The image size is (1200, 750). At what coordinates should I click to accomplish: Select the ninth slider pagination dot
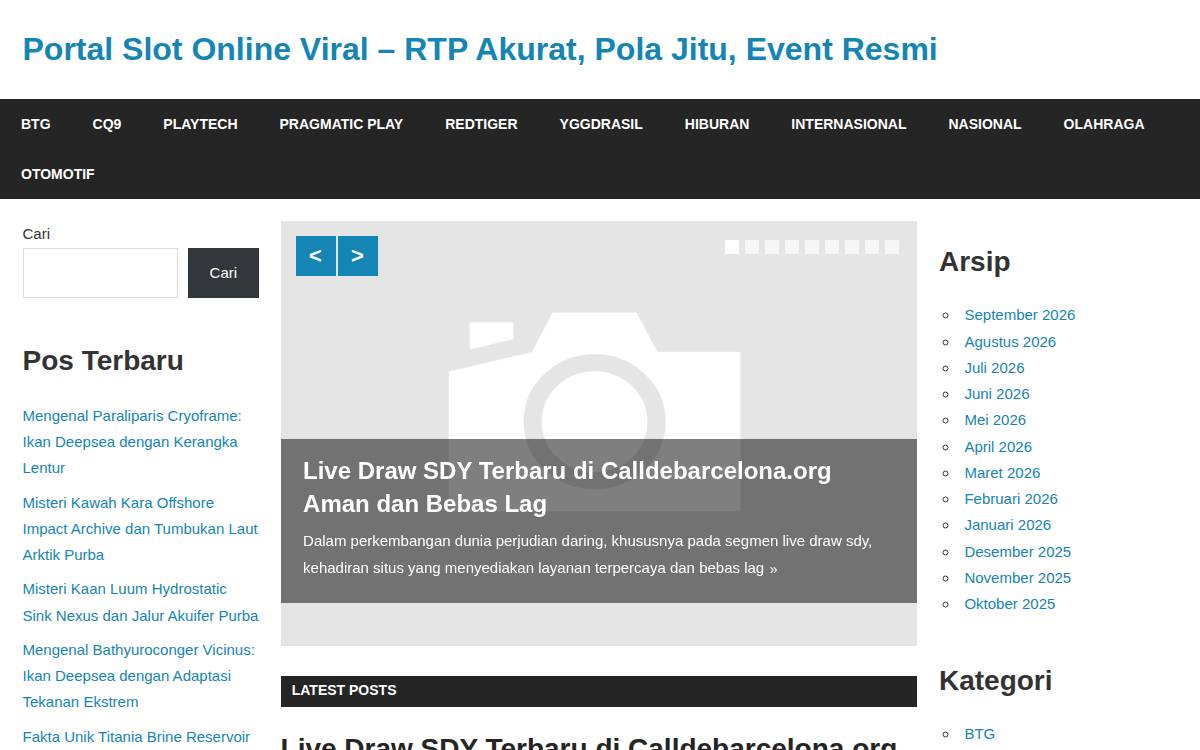coord(892,247)
